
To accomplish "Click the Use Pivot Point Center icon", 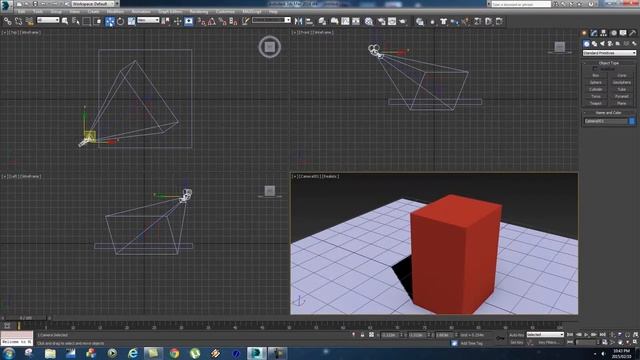I will pos(166,21).
